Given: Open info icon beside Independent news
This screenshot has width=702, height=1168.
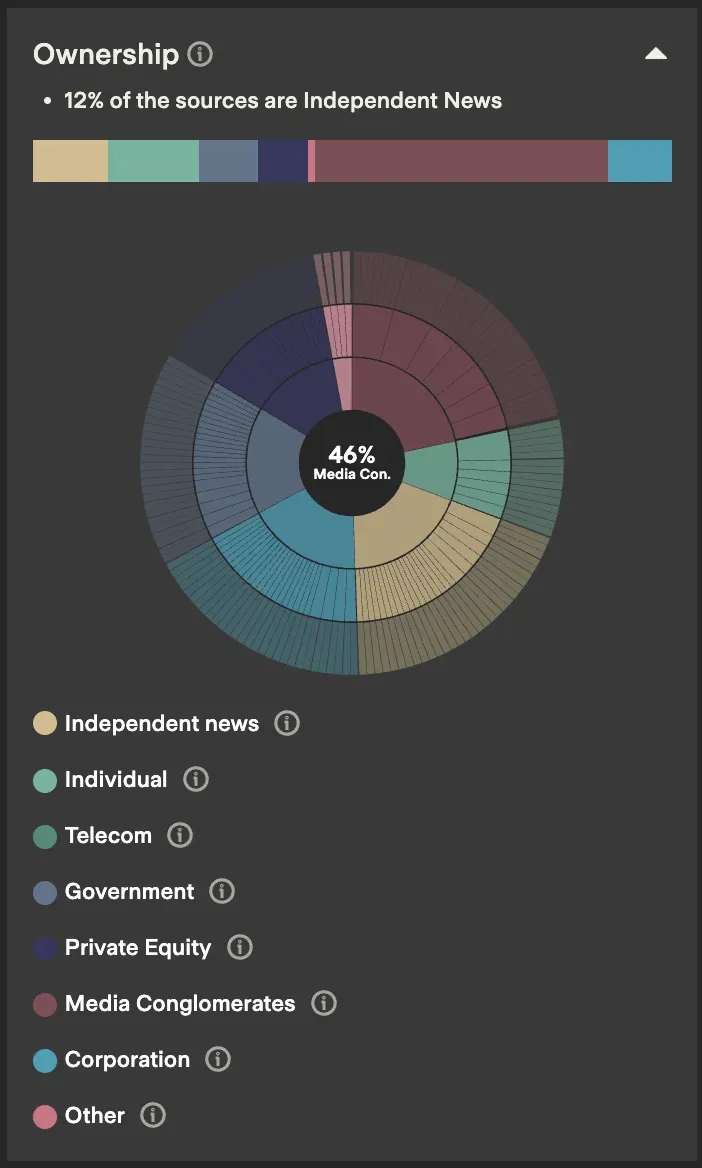Looking at the screenshot, I should (x=287, y=723).
